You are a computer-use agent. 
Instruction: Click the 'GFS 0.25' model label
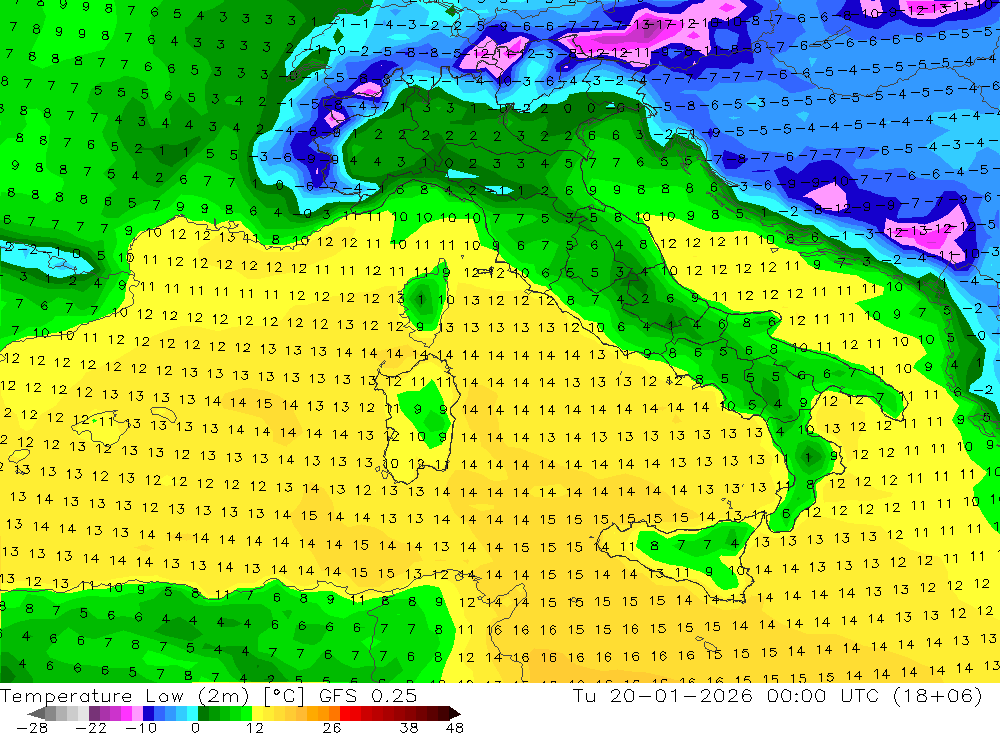[x=368, y=696]
